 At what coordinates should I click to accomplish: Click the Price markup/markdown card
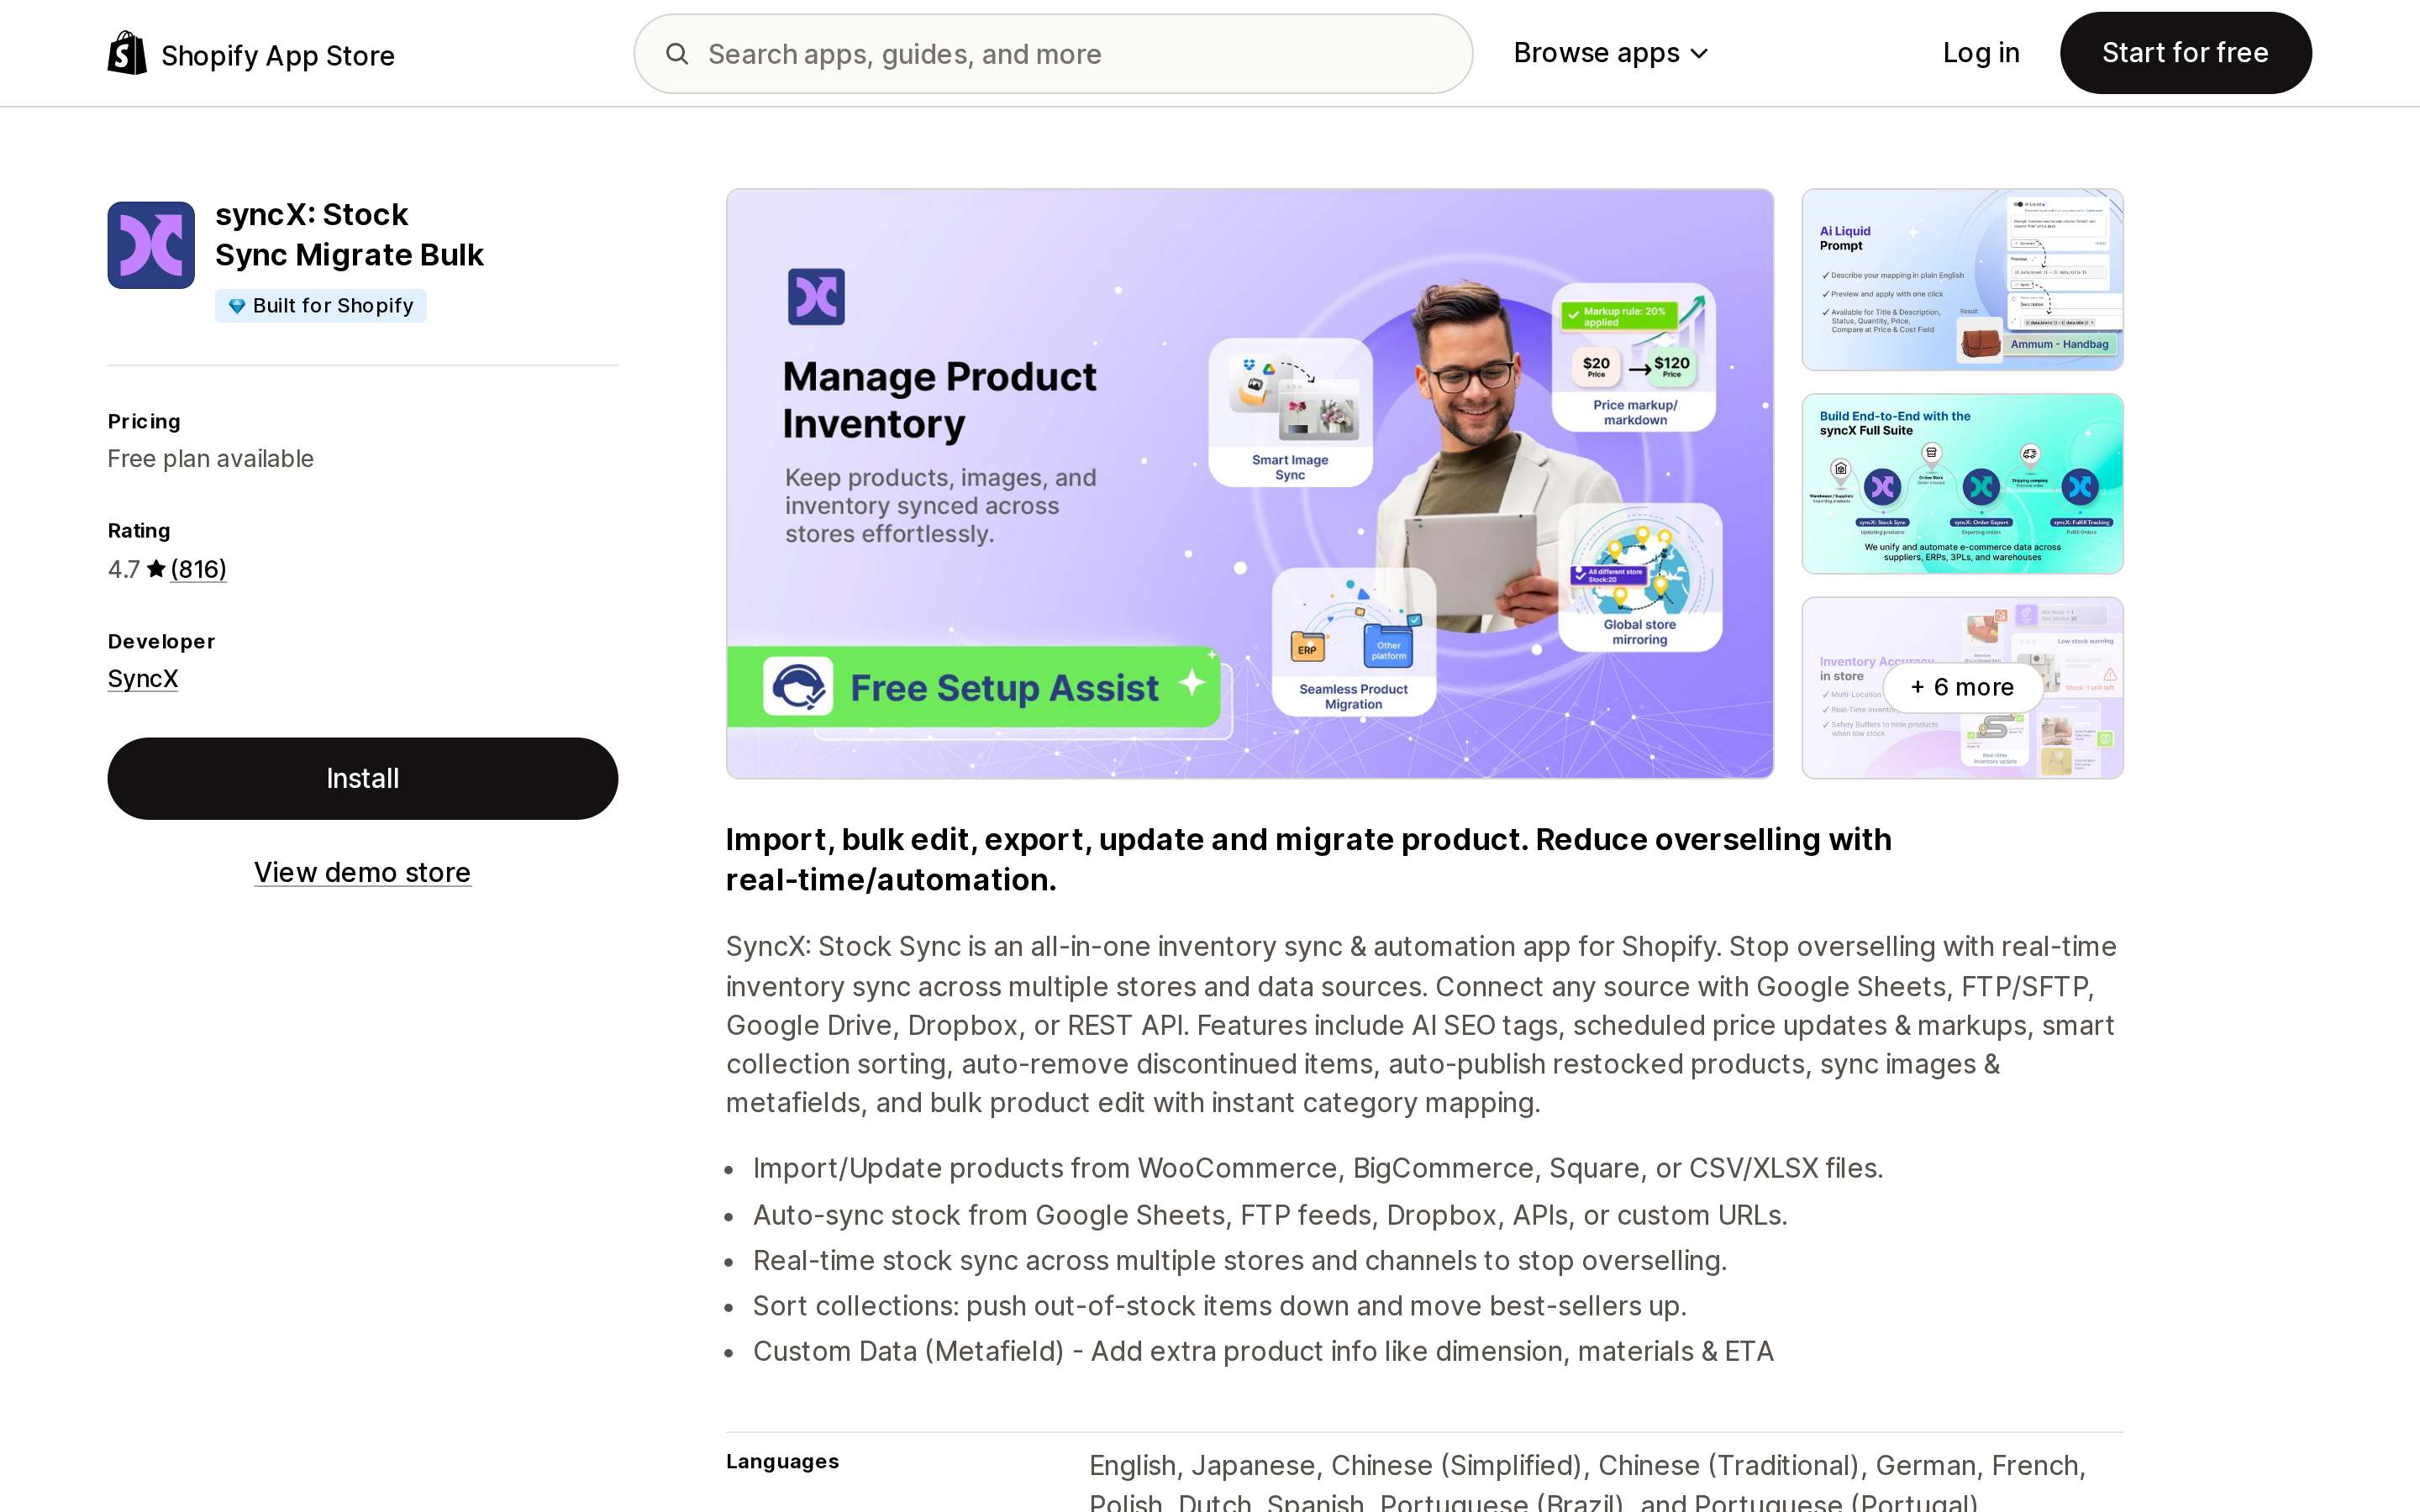point(1634,358)
